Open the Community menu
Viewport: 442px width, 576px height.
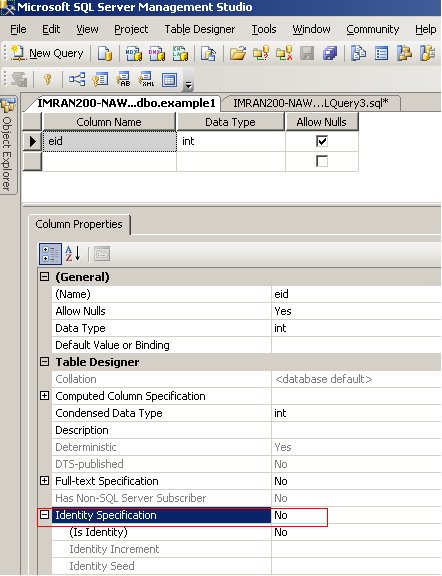click(373, 29)
